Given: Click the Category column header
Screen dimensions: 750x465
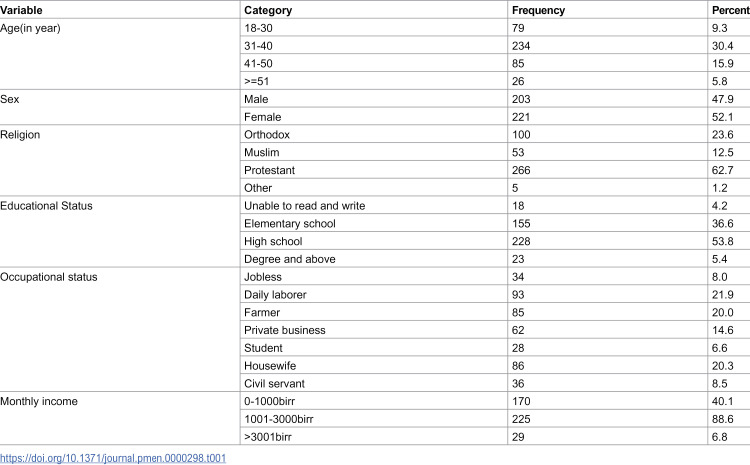Looking at the screenshot, I should point(268,10).
